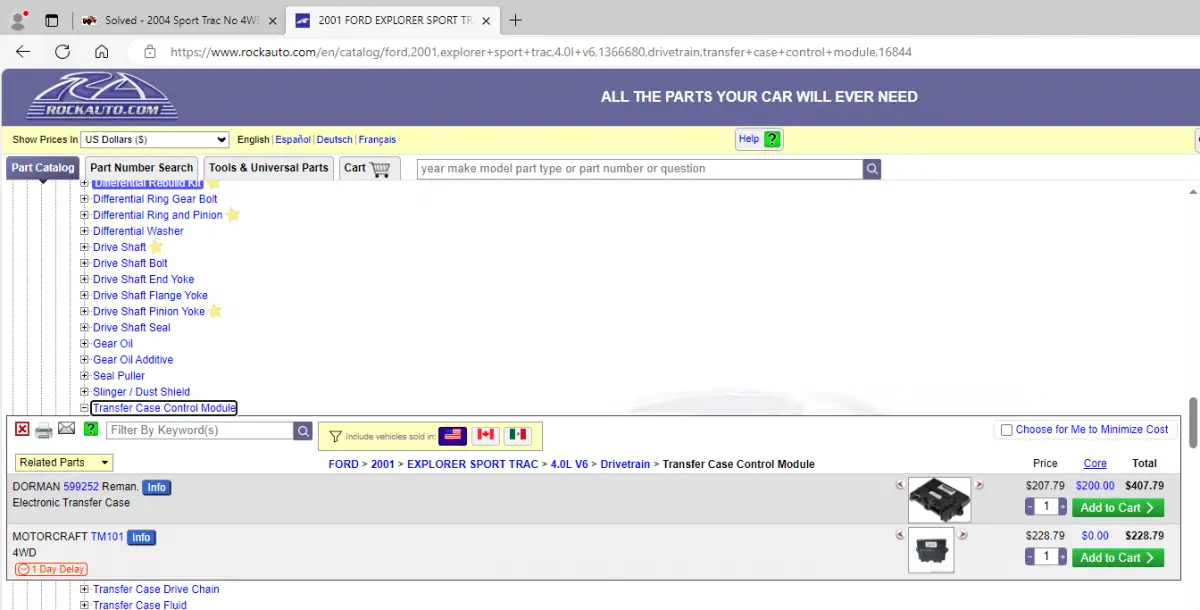Open the Cart tab
Viewport: 1200px width, 610px height.
pyautogui.click(x=369, y=168)
